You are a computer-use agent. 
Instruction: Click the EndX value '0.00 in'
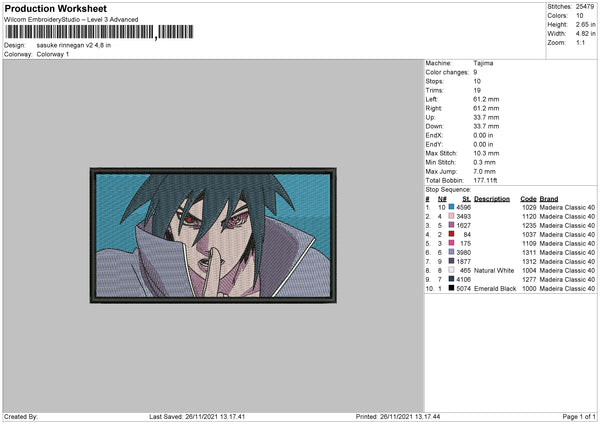(x=483, y=135)
